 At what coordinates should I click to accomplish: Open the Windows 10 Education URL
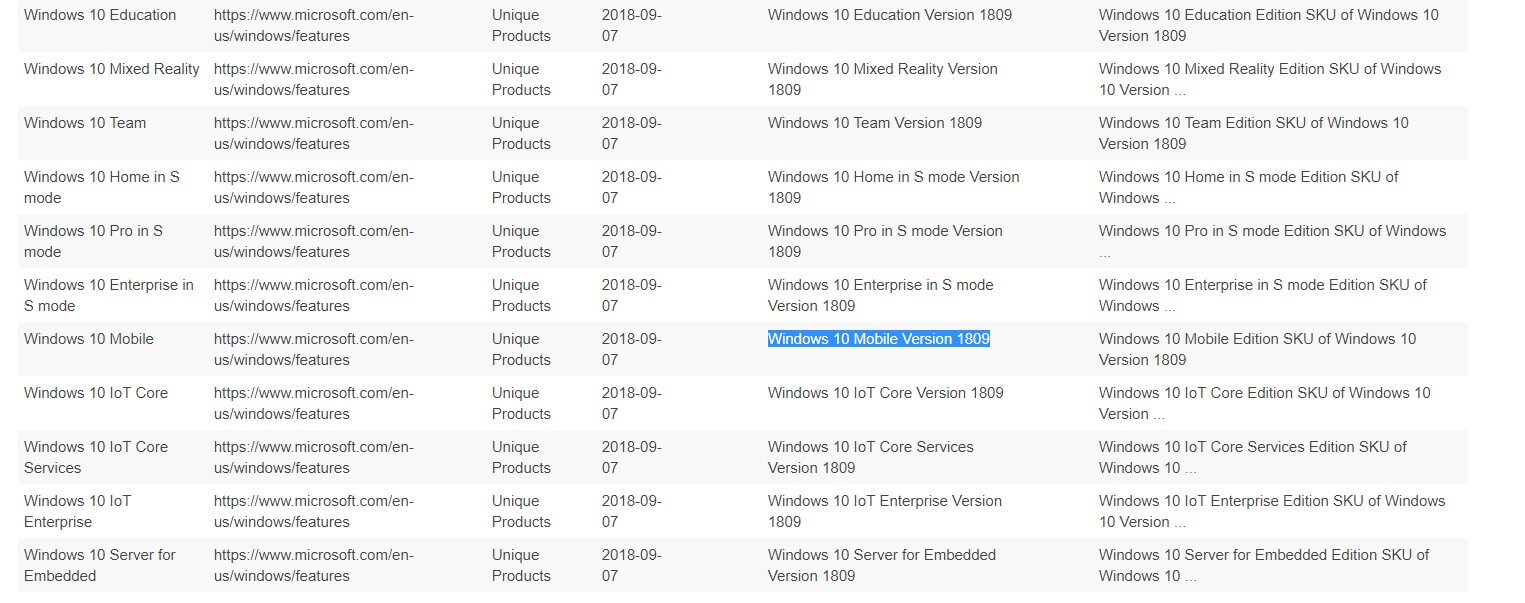pos(313,25)
